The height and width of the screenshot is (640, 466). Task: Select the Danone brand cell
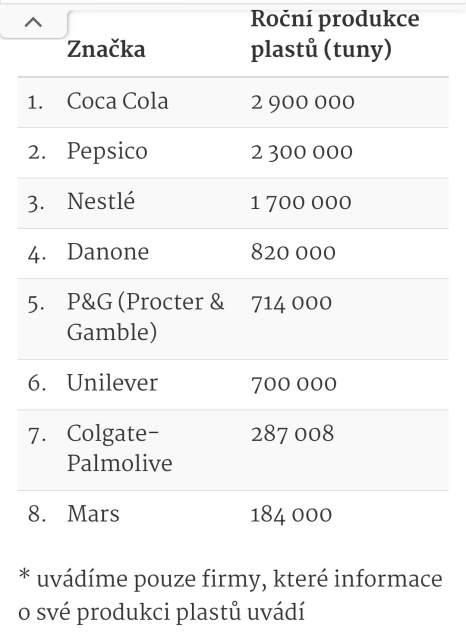pyautogui.click(x=108, y=252)
